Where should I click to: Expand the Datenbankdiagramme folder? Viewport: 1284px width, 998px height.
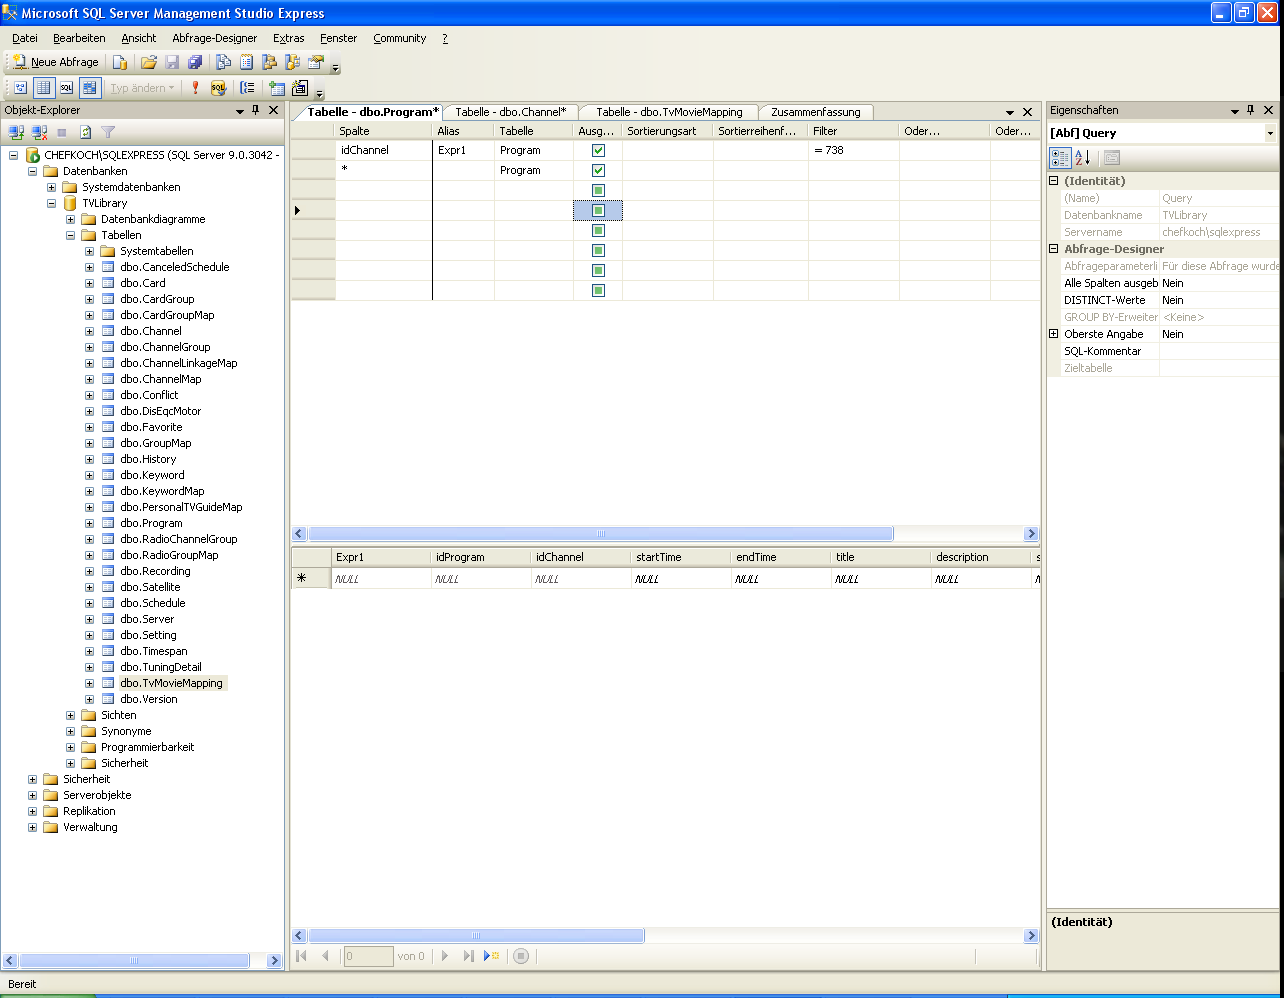[71, 219]
